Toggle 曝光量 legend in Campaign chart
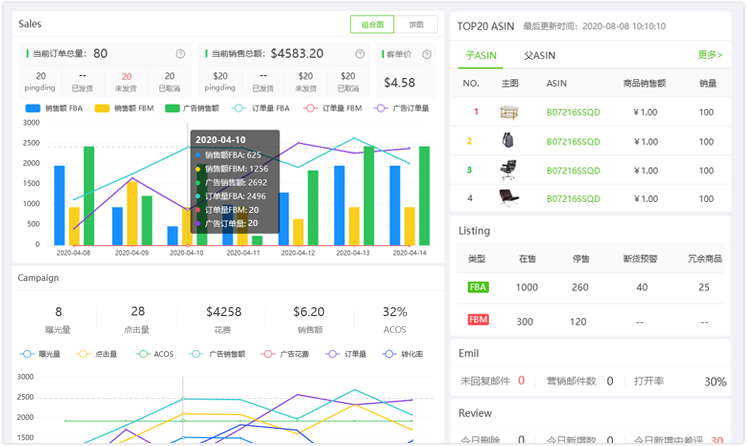The image size is (747, 446). coord(40,354)
